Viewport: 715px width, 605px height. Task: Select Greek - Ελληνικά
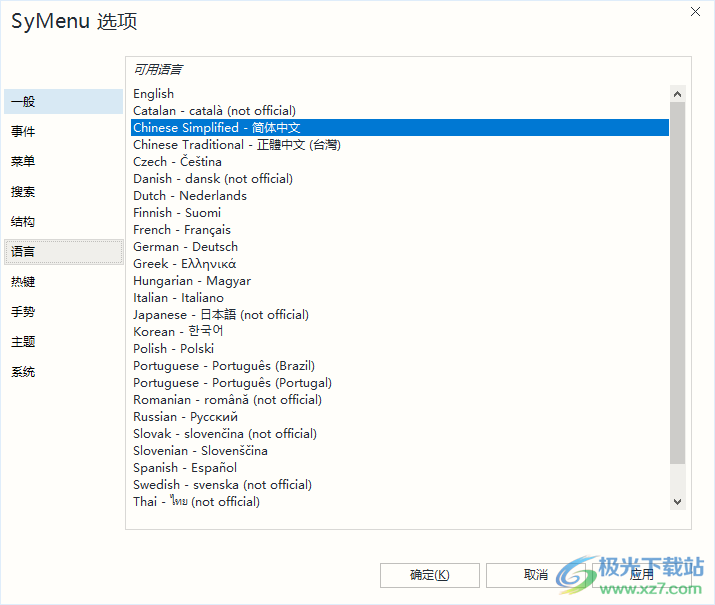pos(400,264)
